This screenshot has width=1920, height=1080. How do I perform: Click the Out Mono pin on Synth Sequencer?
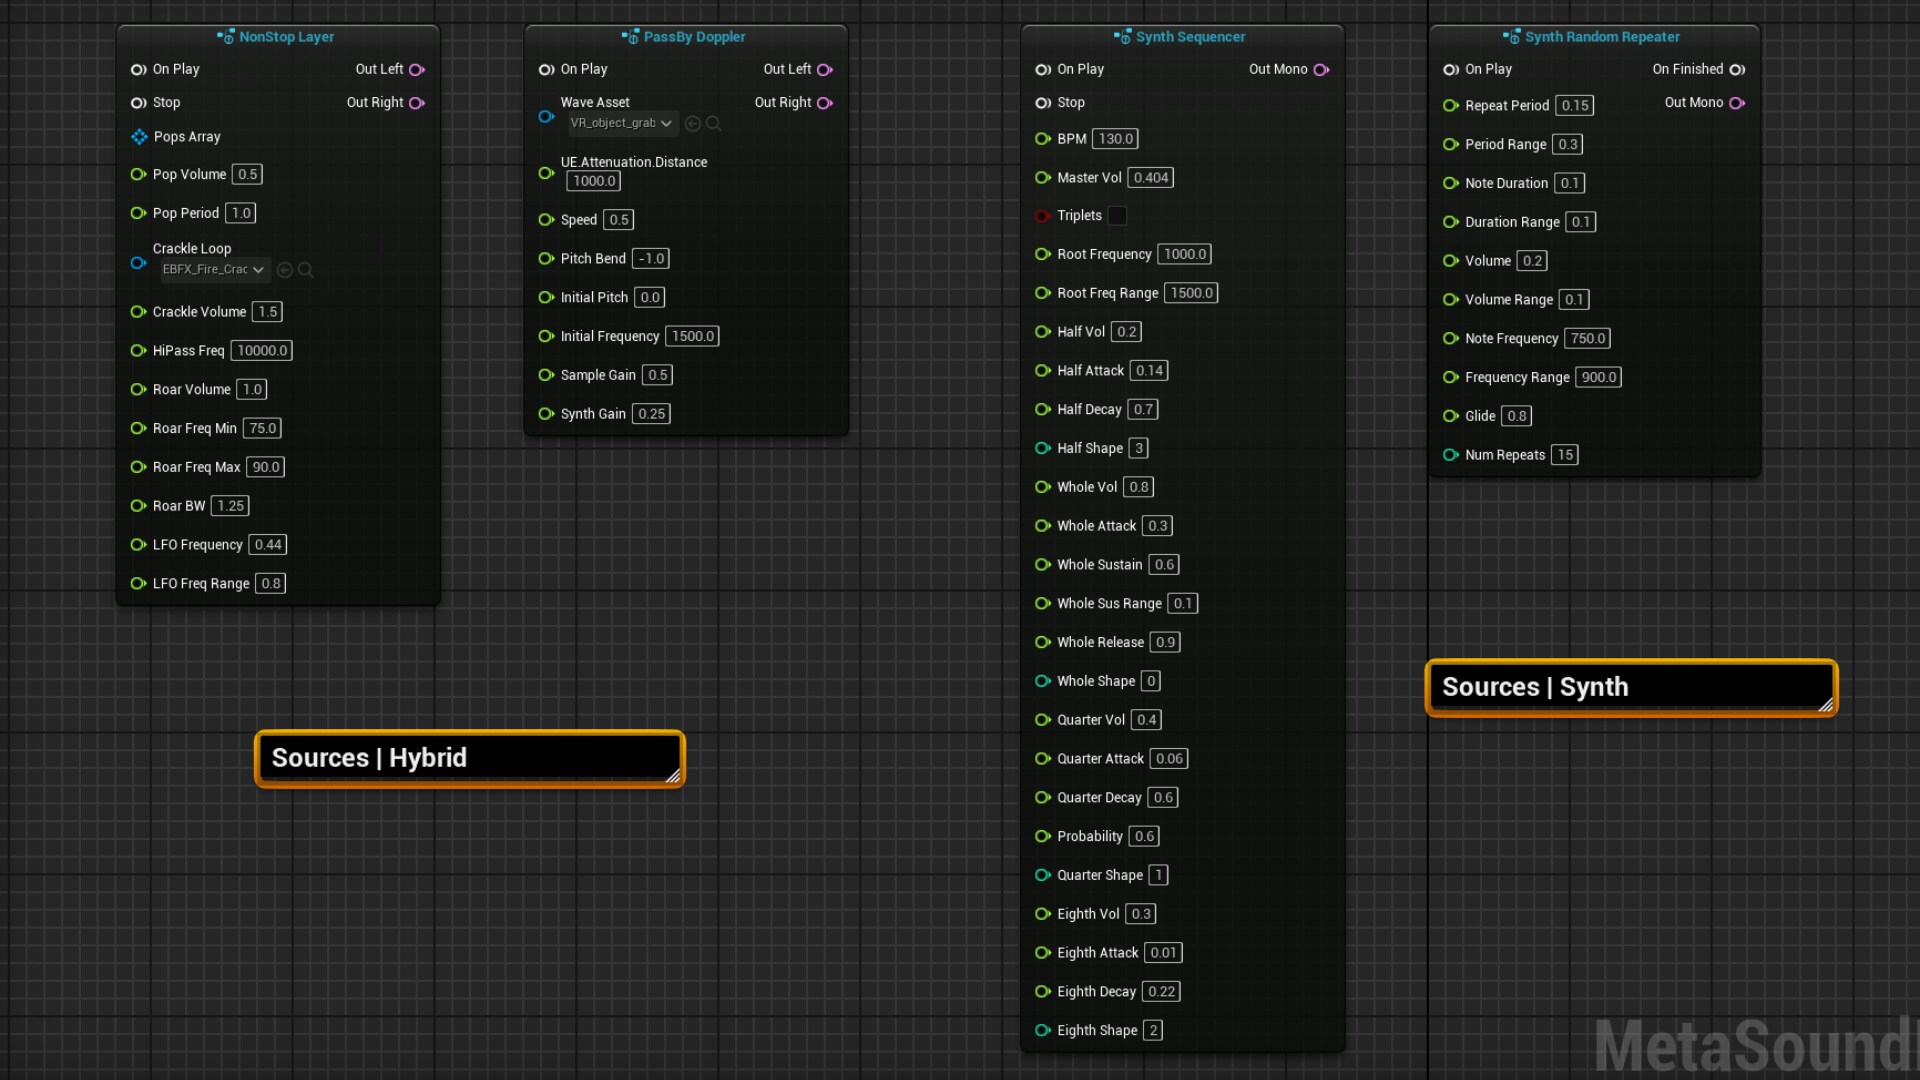(x=1322, y=69)
